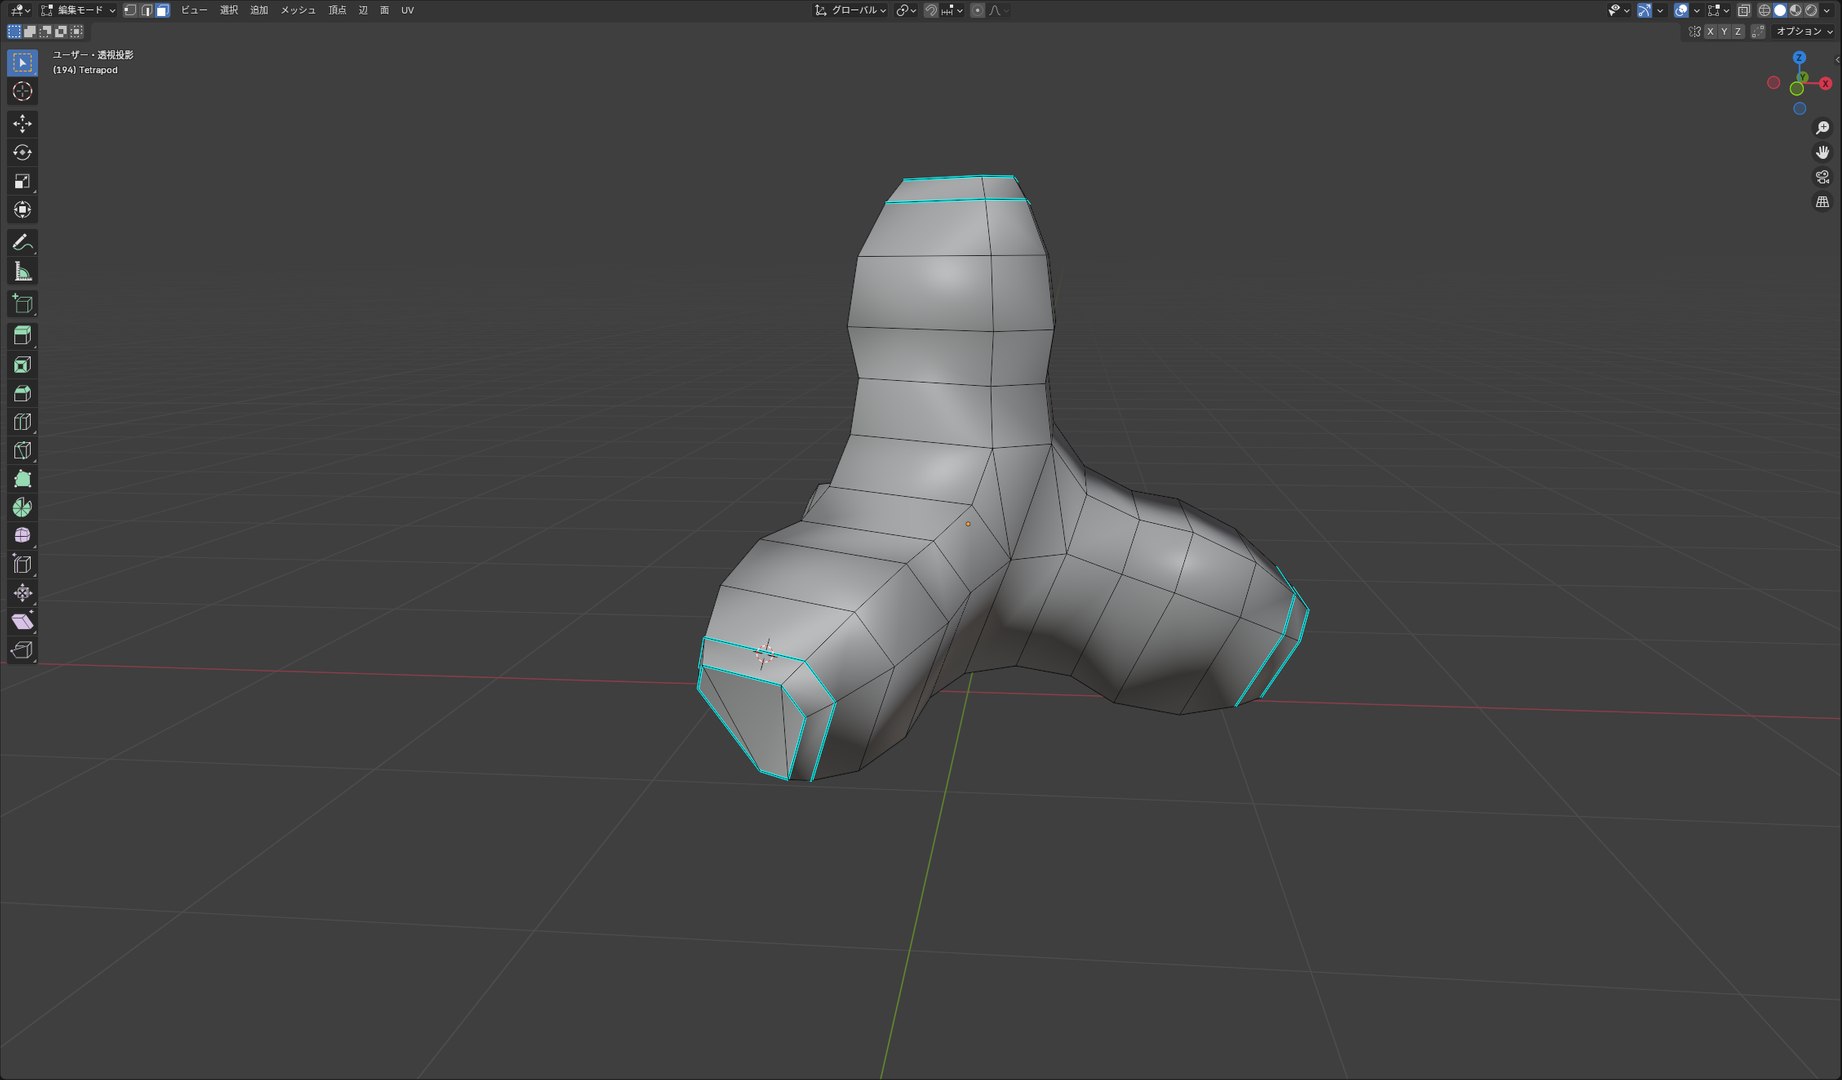
Task: Open the mesh edit overlay dropdown
Action: pyautogui.click(x=1719, y=10)
